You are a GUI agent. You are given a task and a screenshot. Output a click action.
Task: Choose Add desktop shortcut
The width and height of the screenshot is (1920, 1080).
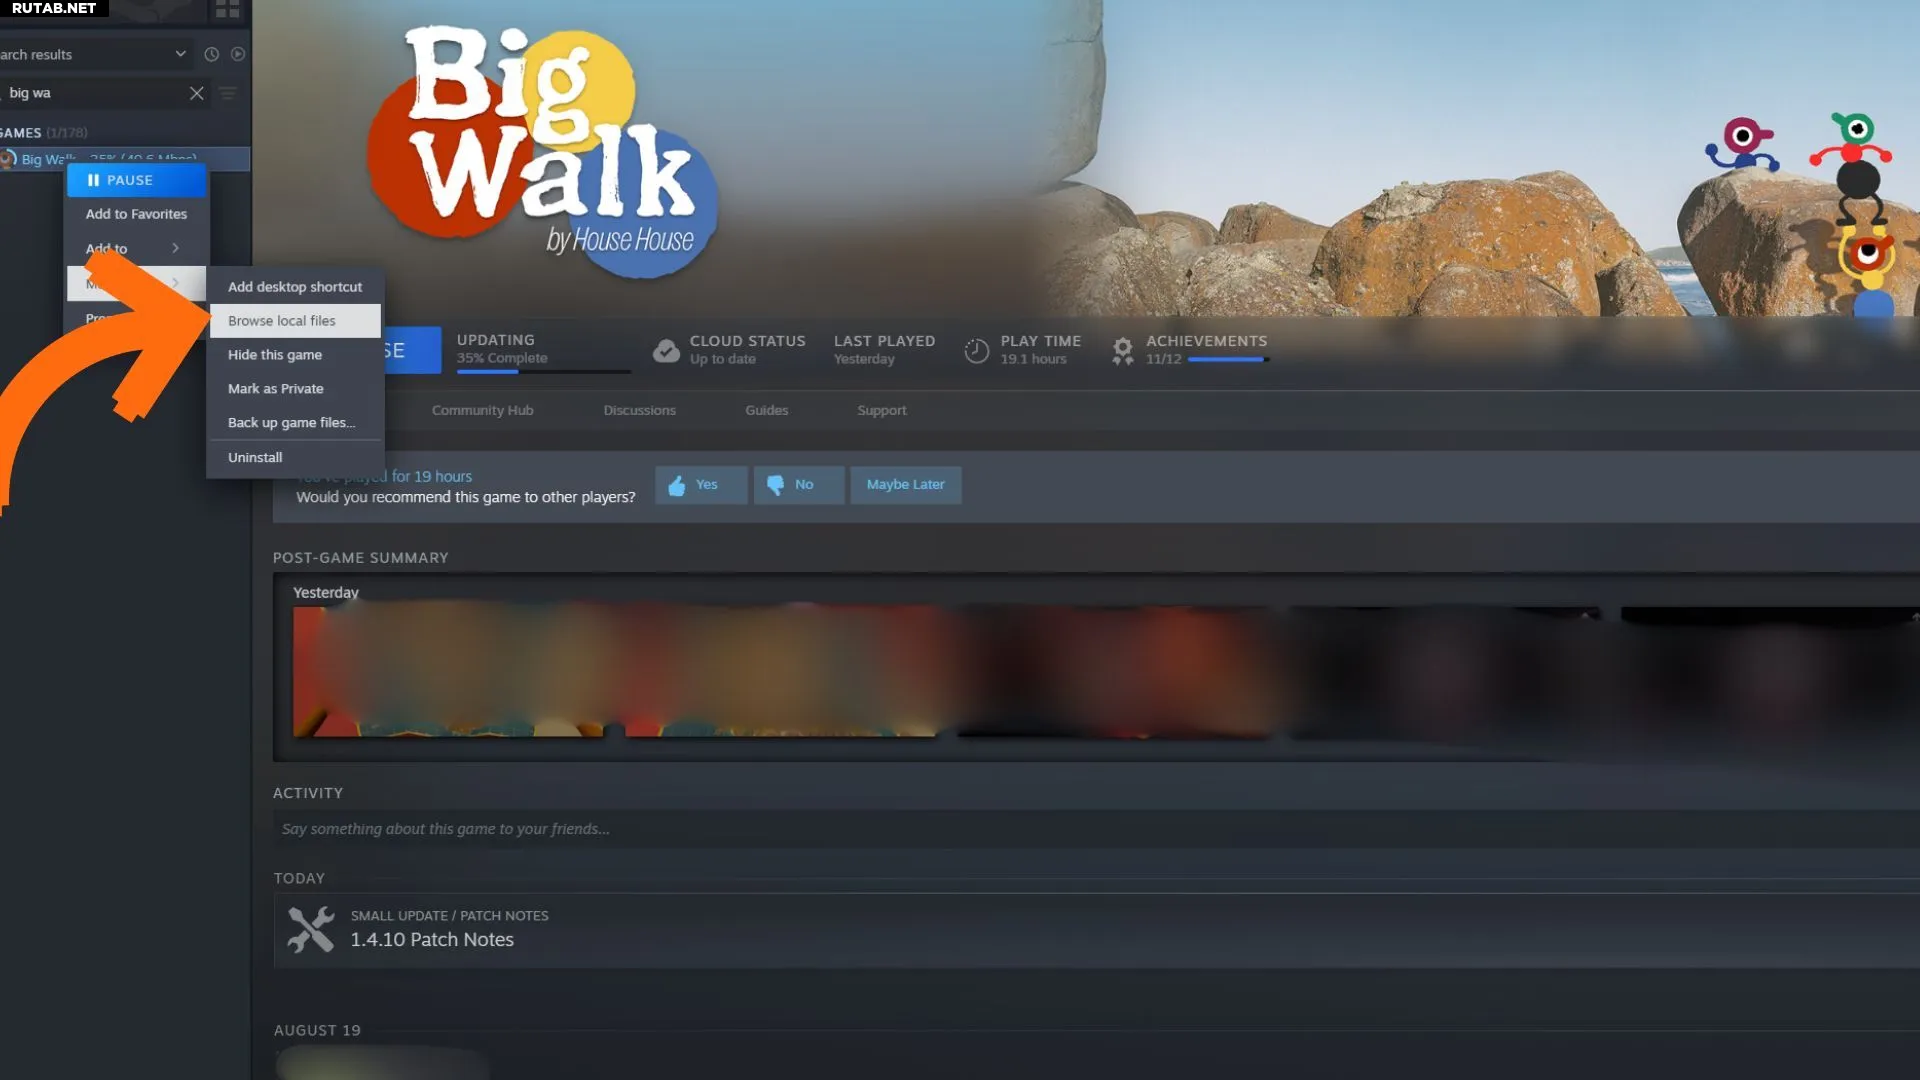coord(295,287)
